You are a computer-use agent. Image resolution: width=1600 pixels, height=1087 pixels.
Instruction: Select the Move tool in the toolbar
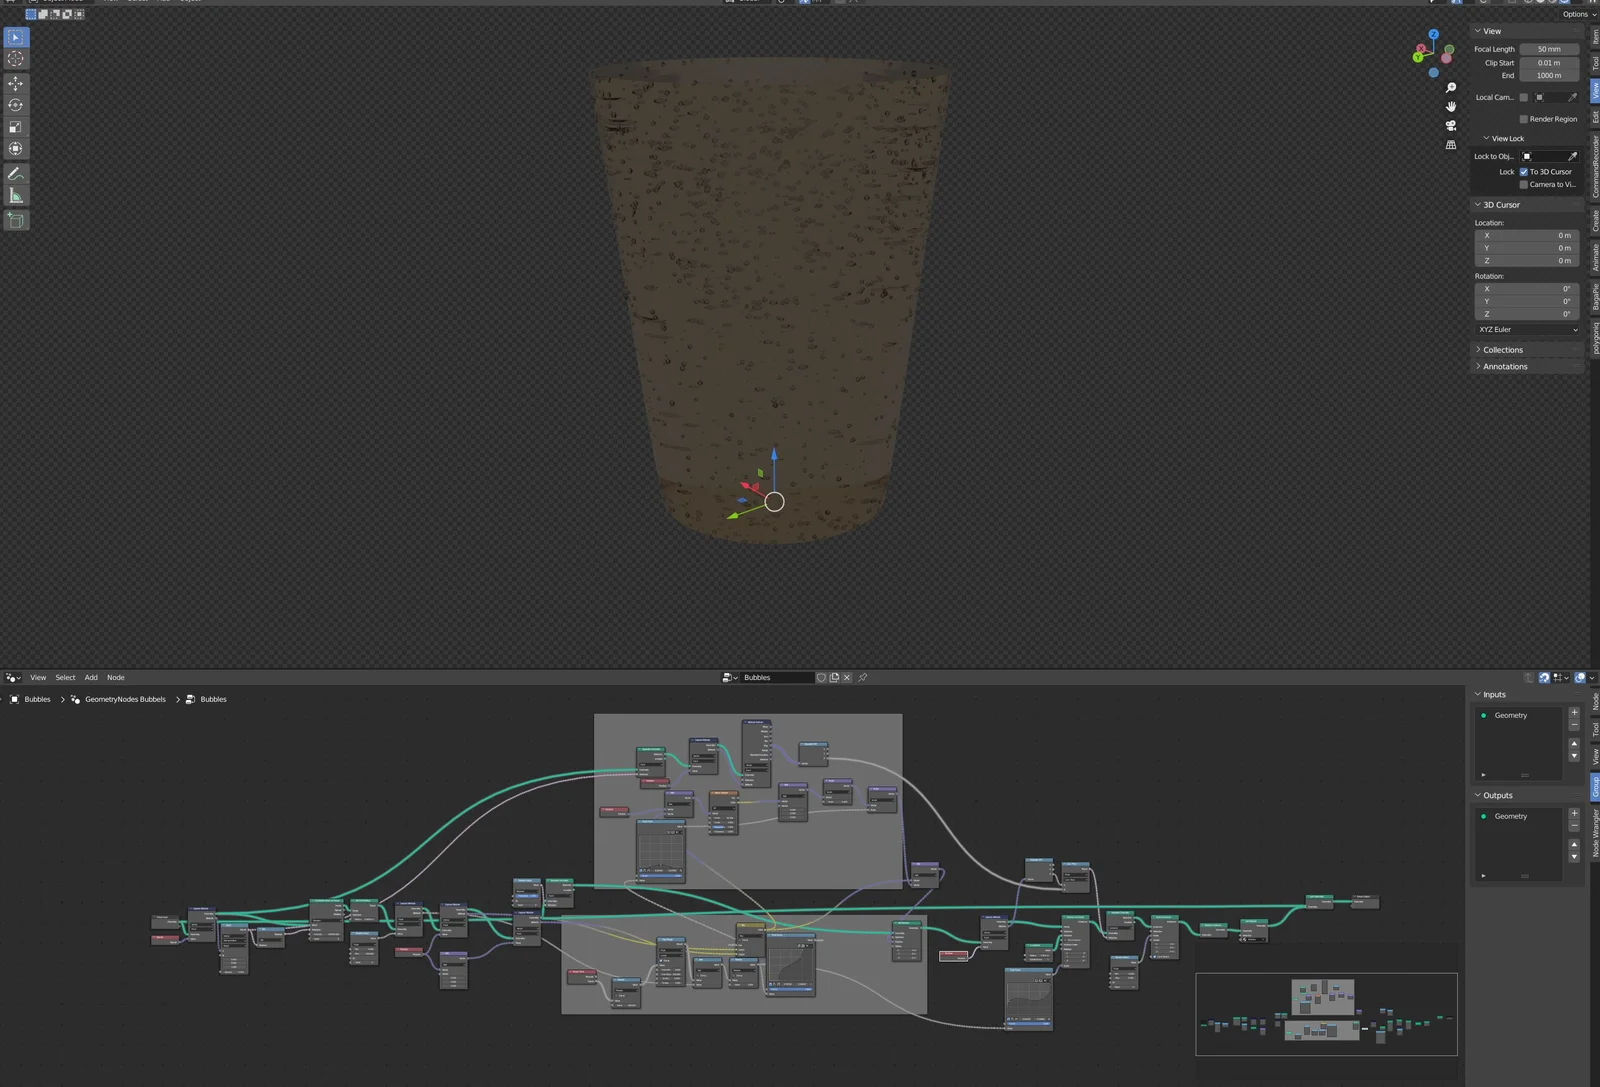tap(16, 83)
